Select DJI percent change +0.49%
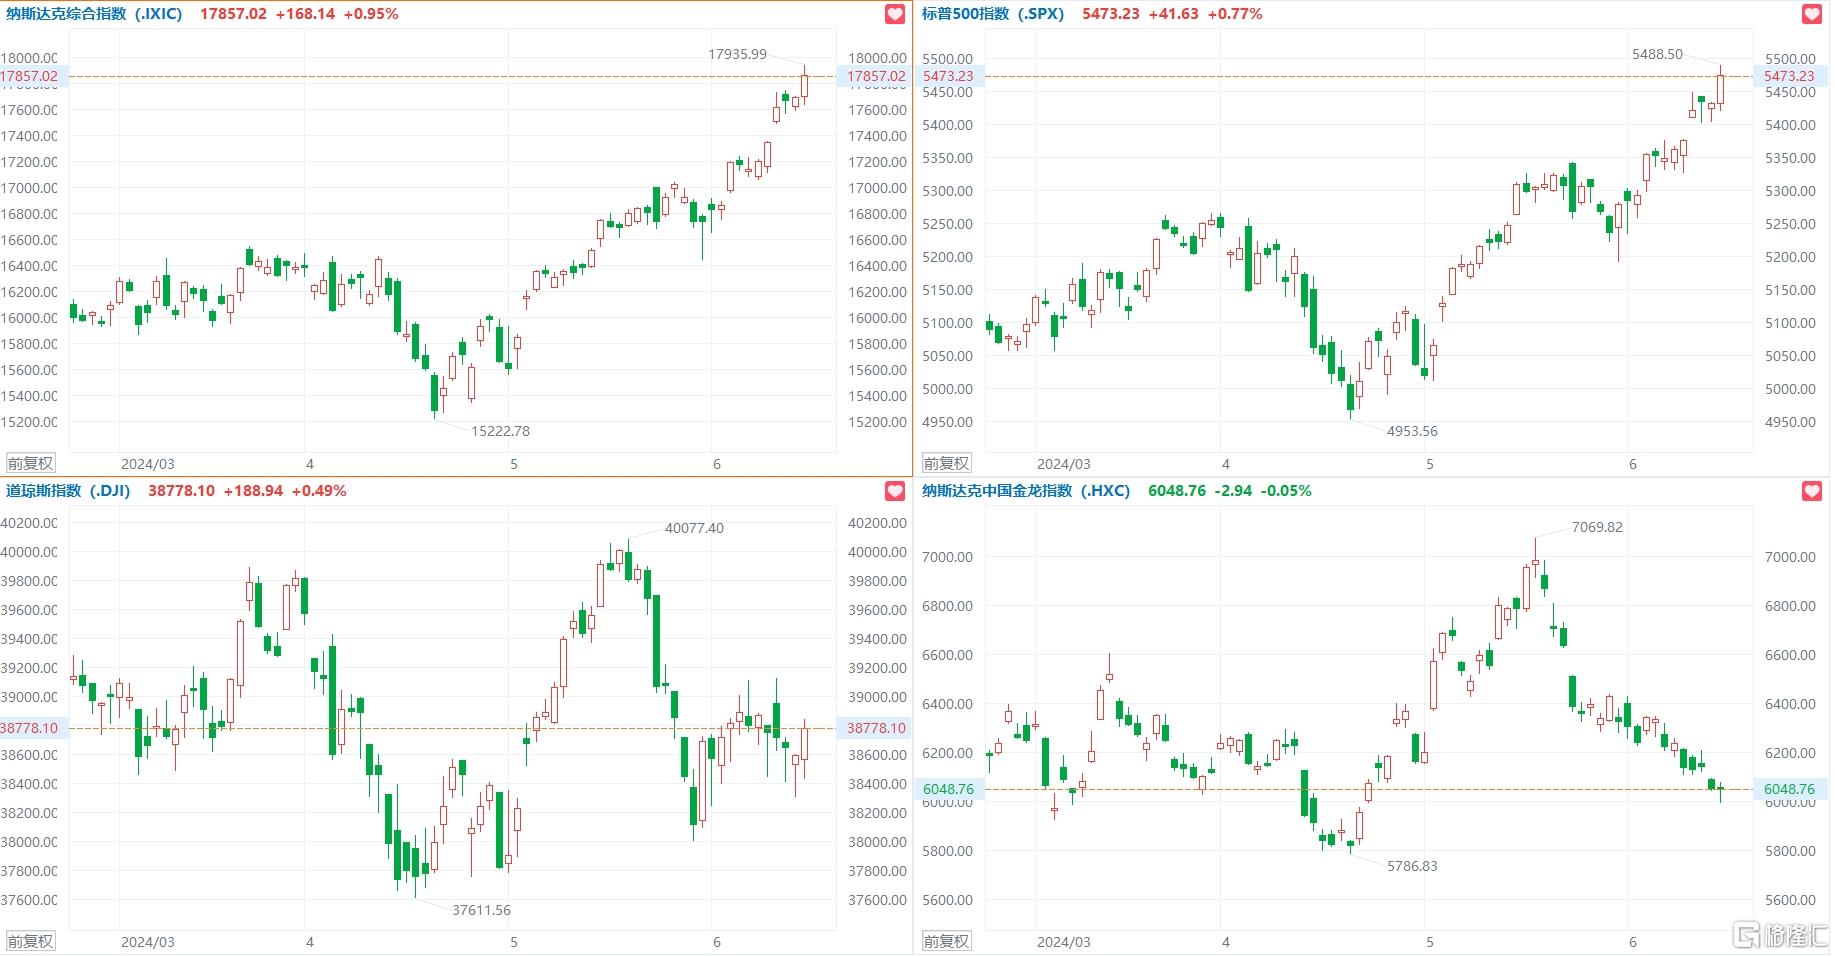Viewport: 1835px width, 956px height. (x=319, y=491)
